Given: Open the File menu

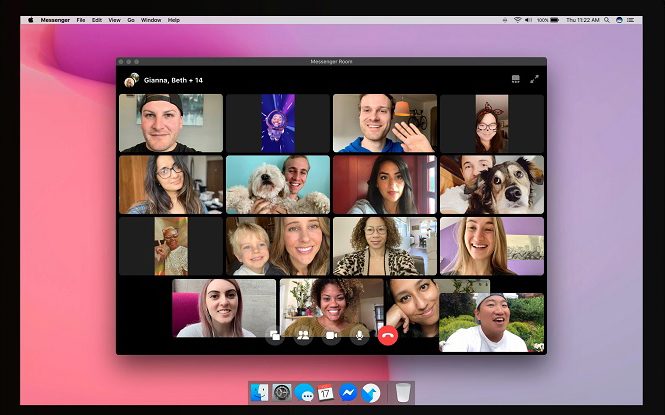Looking at the screenshot, I should pyautogui.click(x=80, y=20).
